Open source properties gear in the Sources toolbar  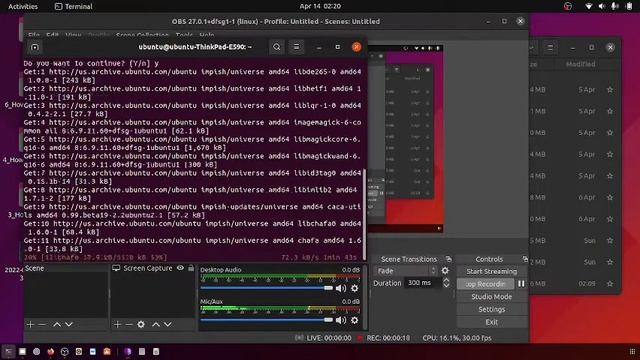tap(141, 324)
